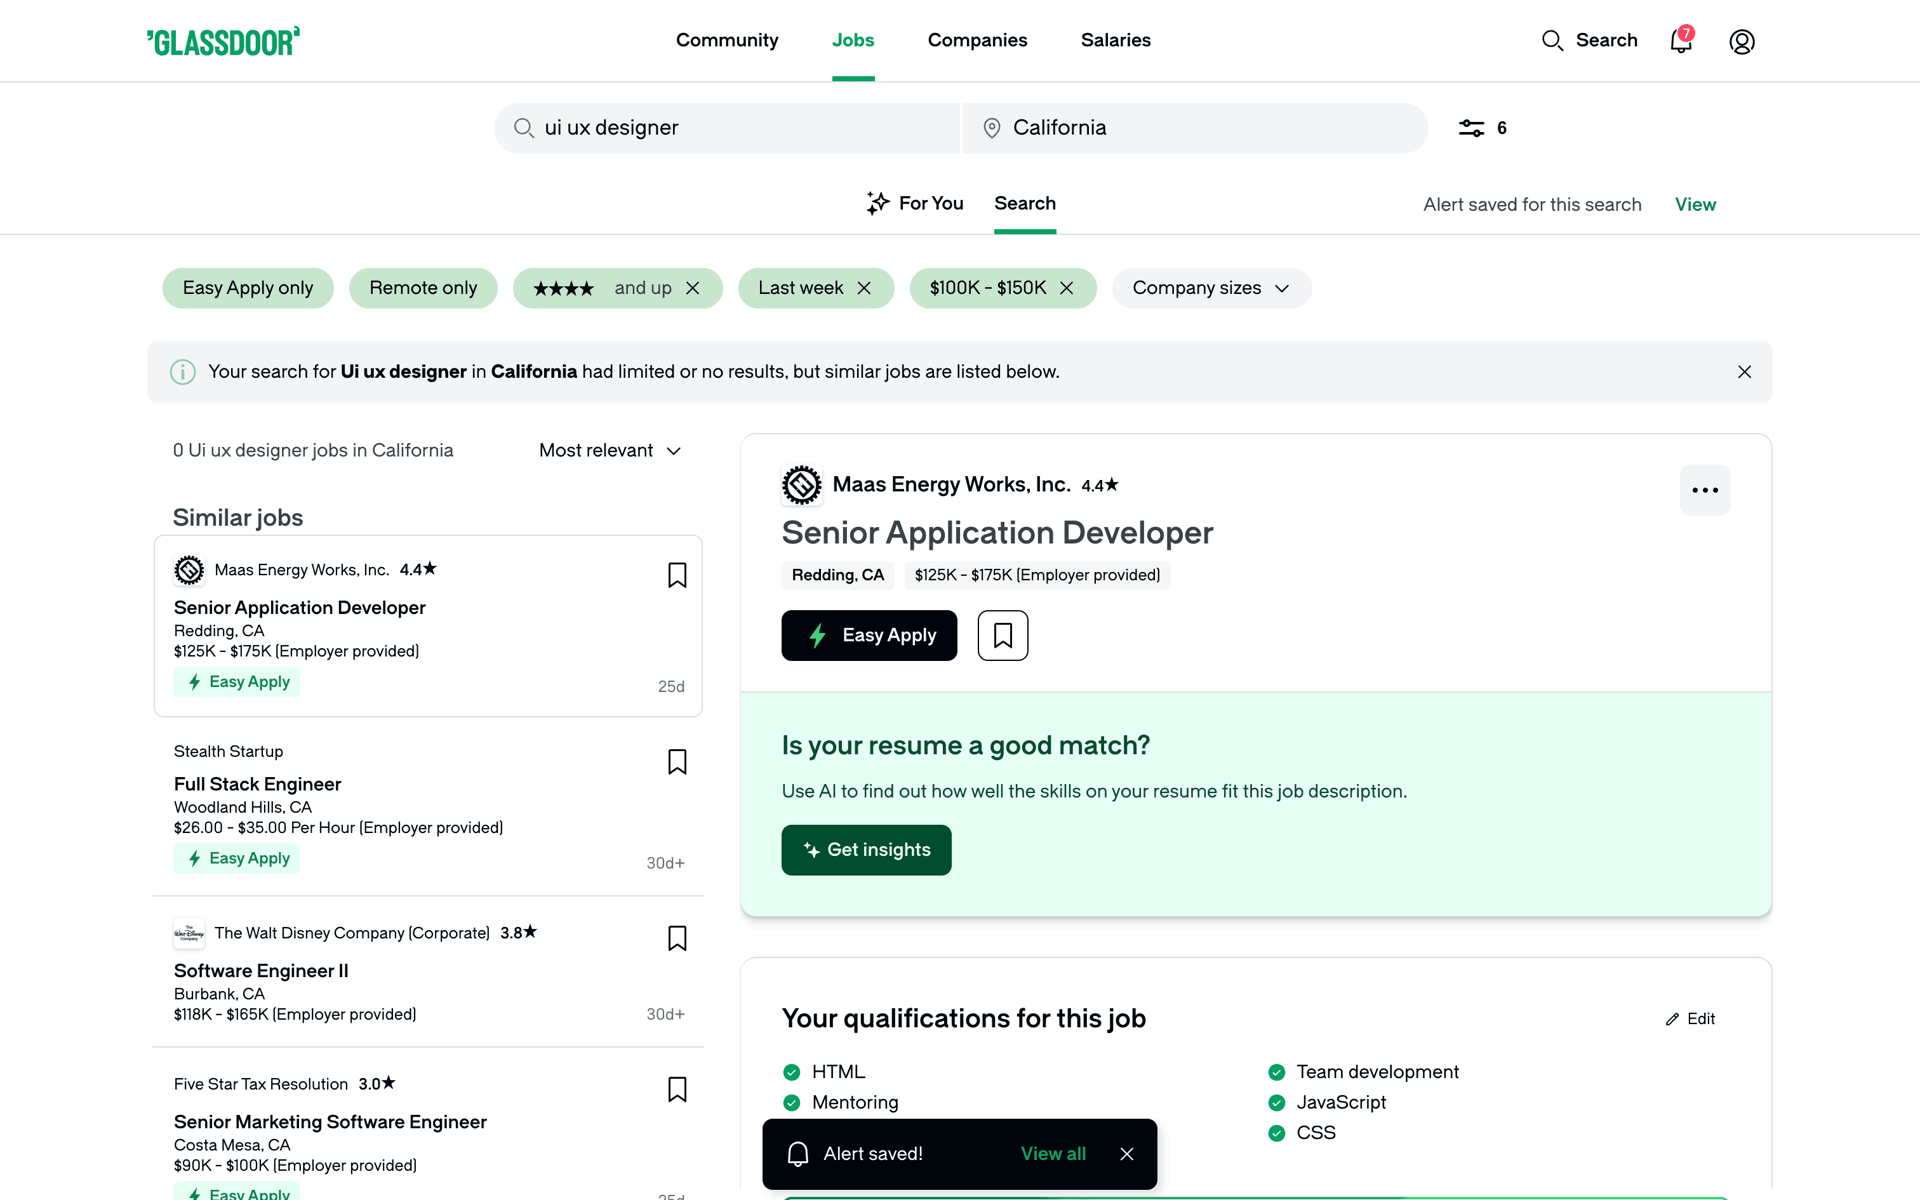Image resolution: width=1920 pixels, height=1200 pixels.
Task: Click the HTML qualification item
Action: [x=825, y=1072]
